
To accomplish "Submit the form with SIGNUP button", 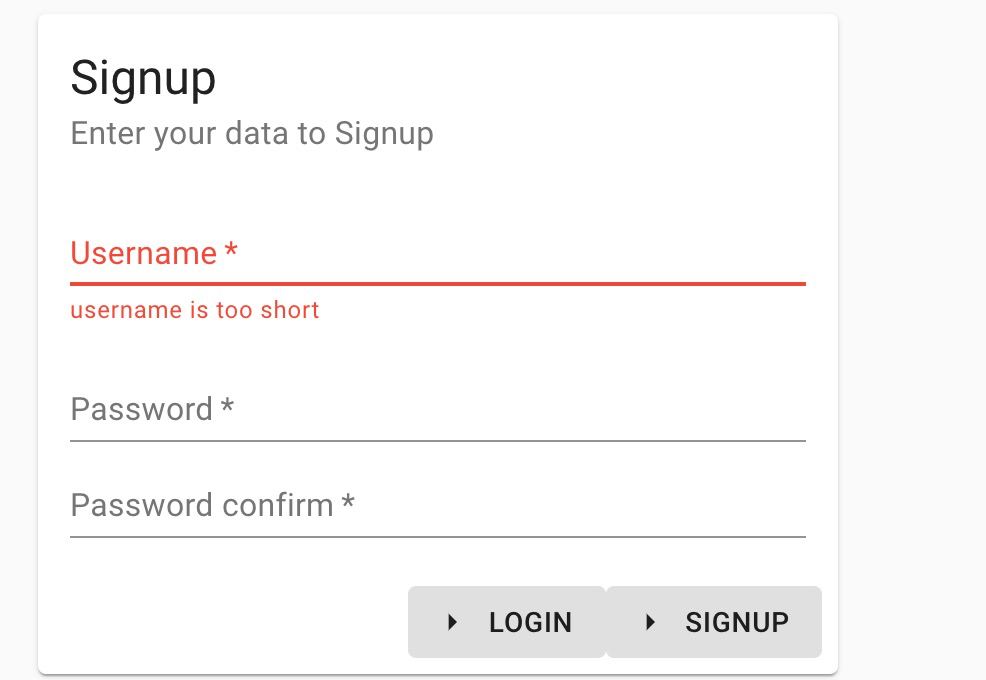I will (x=714, y=622).
